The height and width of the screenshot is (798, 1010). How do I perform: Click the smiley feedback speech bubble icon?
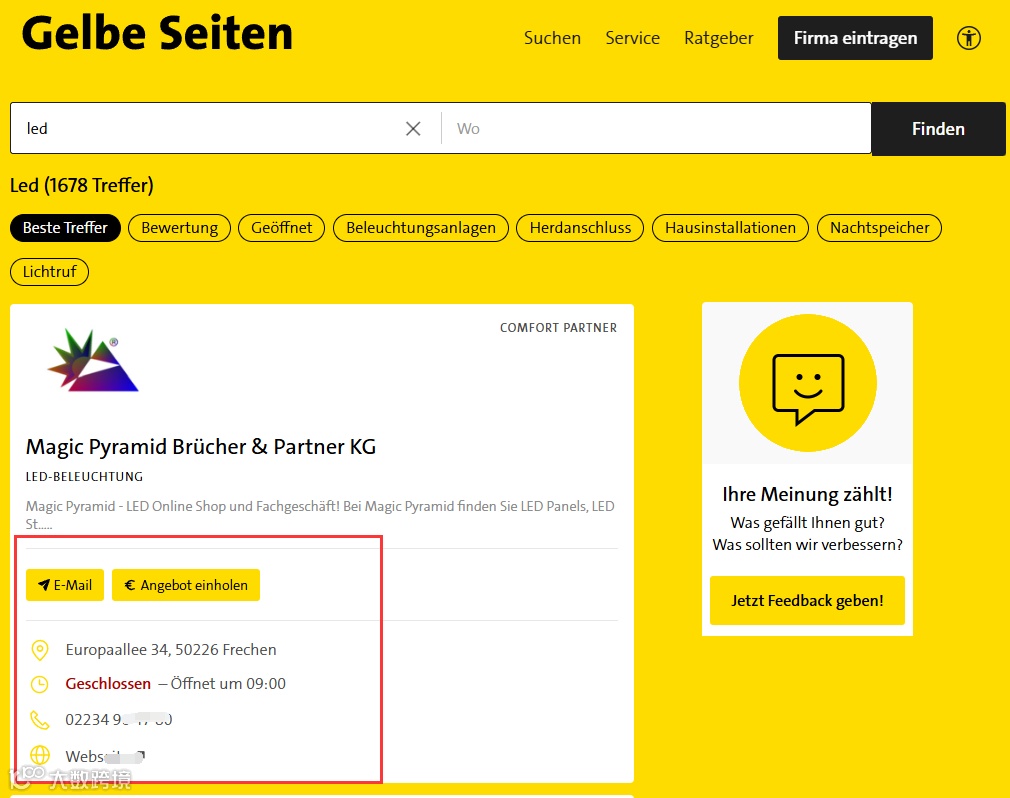[808, 388]
